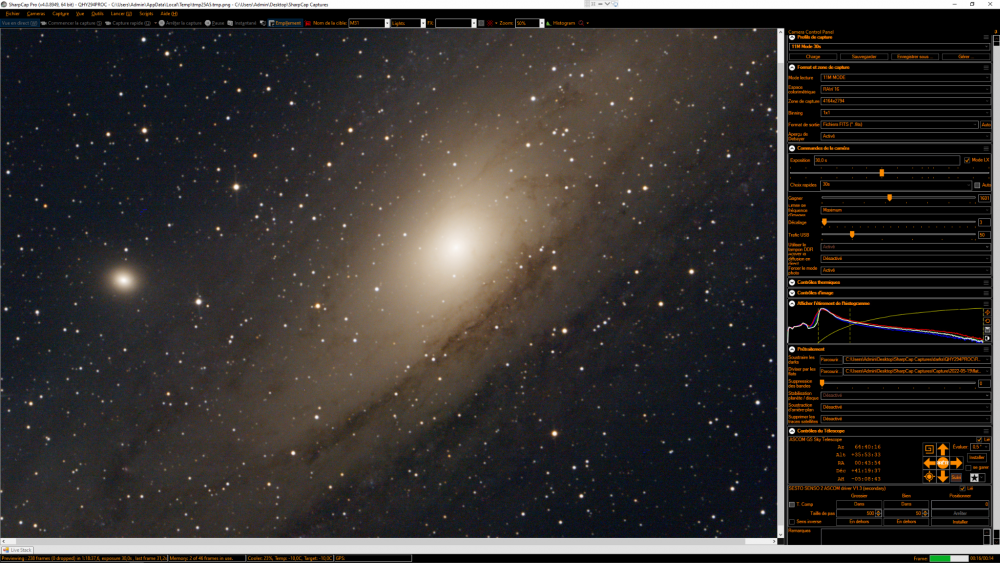Toggle the Mode LX checkbox
This screenshot has height=563, width=1000.
[966, 160]
